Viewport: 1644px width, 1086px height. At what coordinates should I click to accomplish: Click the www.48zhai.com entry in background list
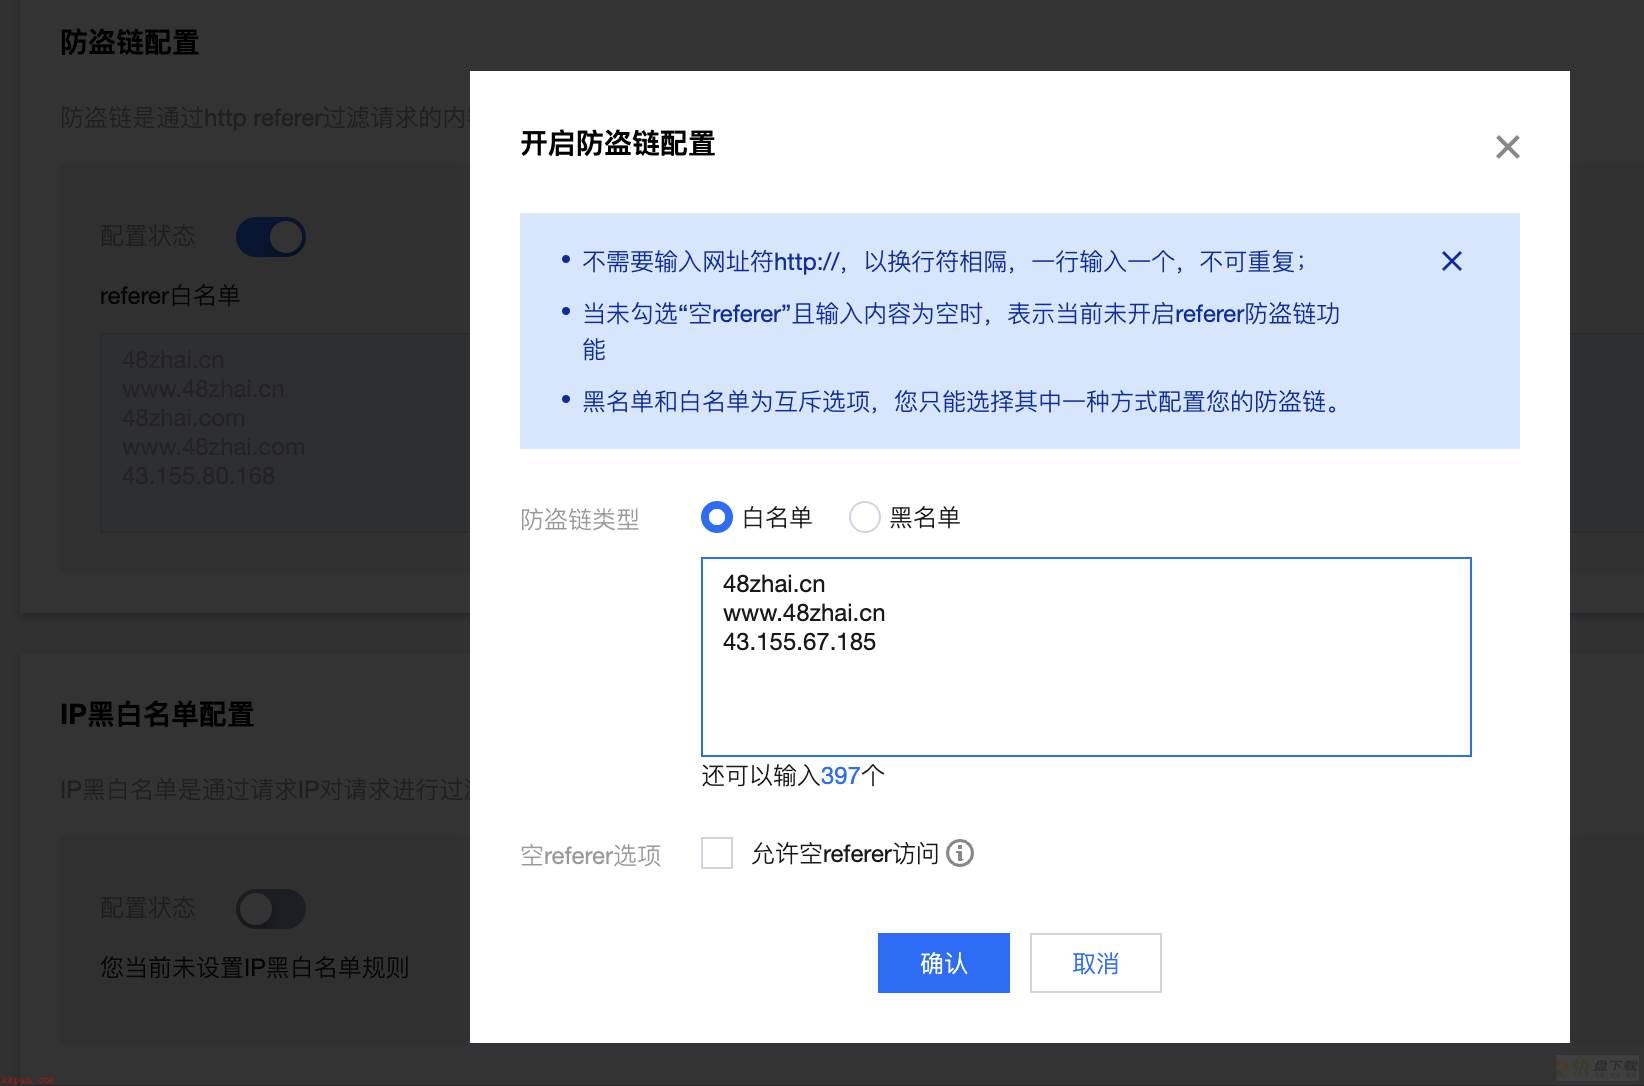pyautogui.click(x=213, y=447)
